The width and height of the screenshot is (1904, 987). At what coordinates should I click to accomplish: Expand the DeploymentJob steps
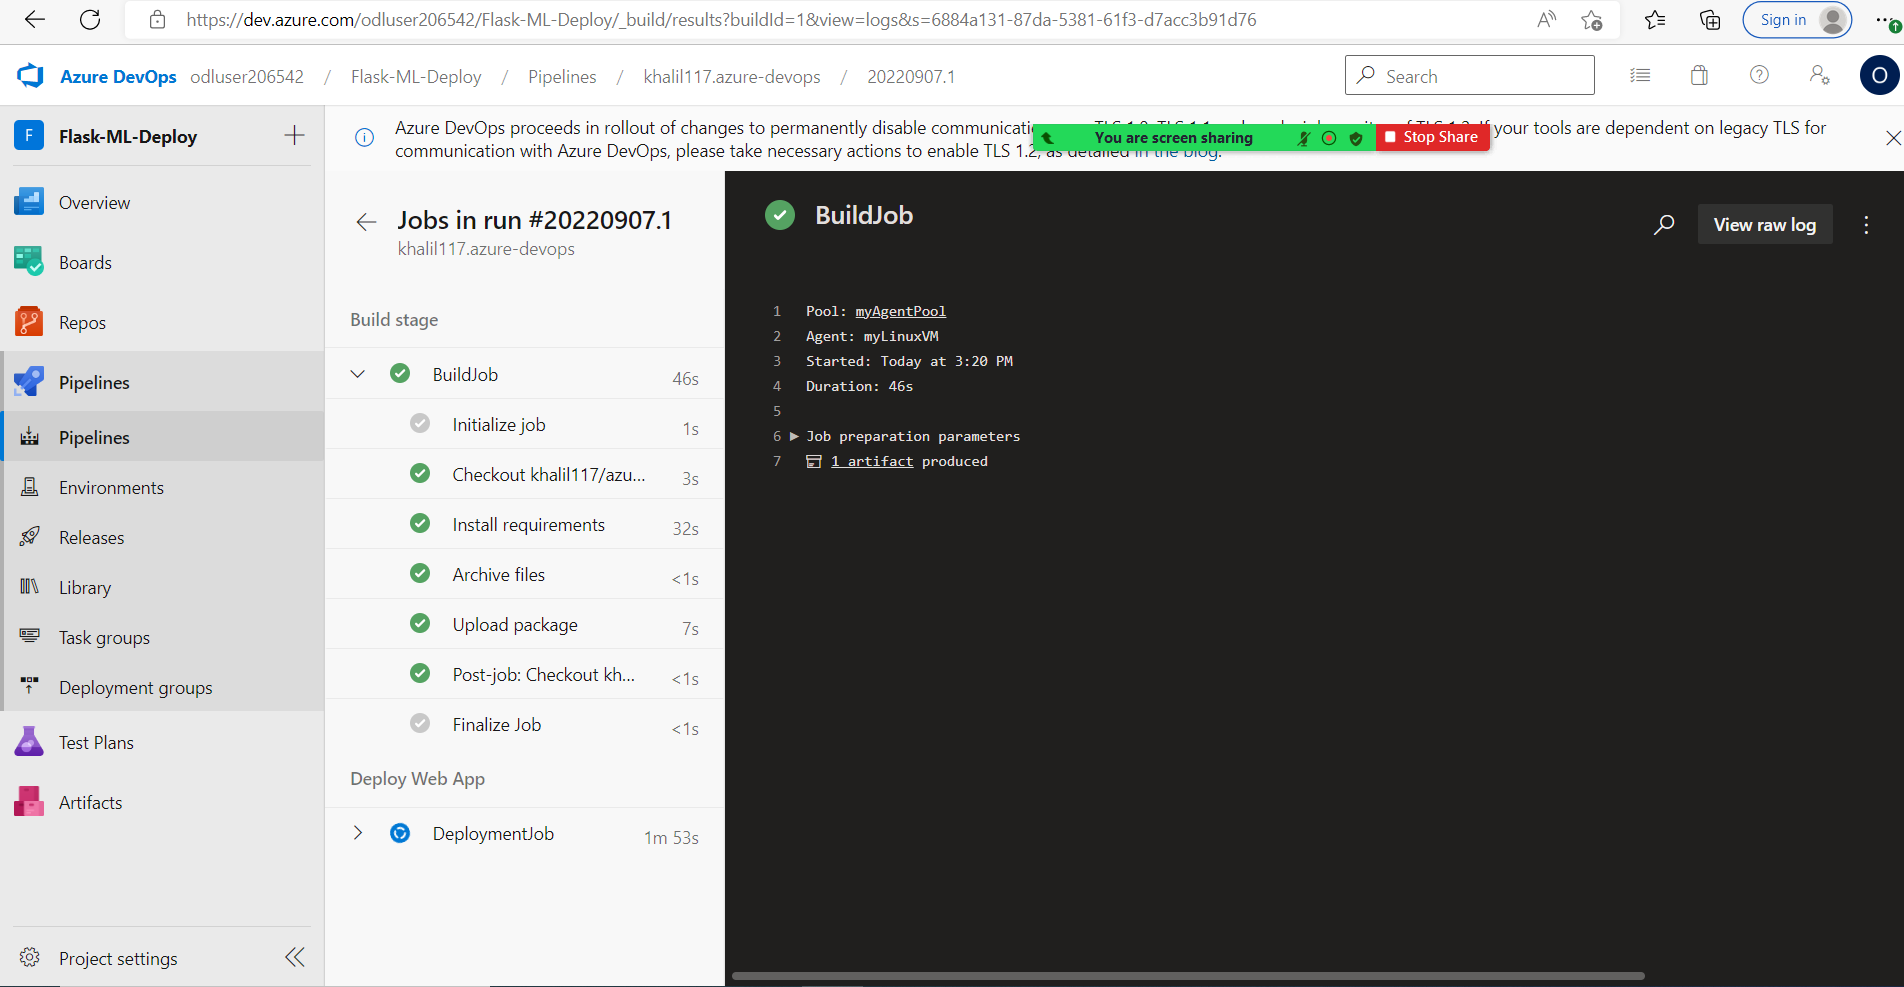pyautogui.click(x=357, y=832)
